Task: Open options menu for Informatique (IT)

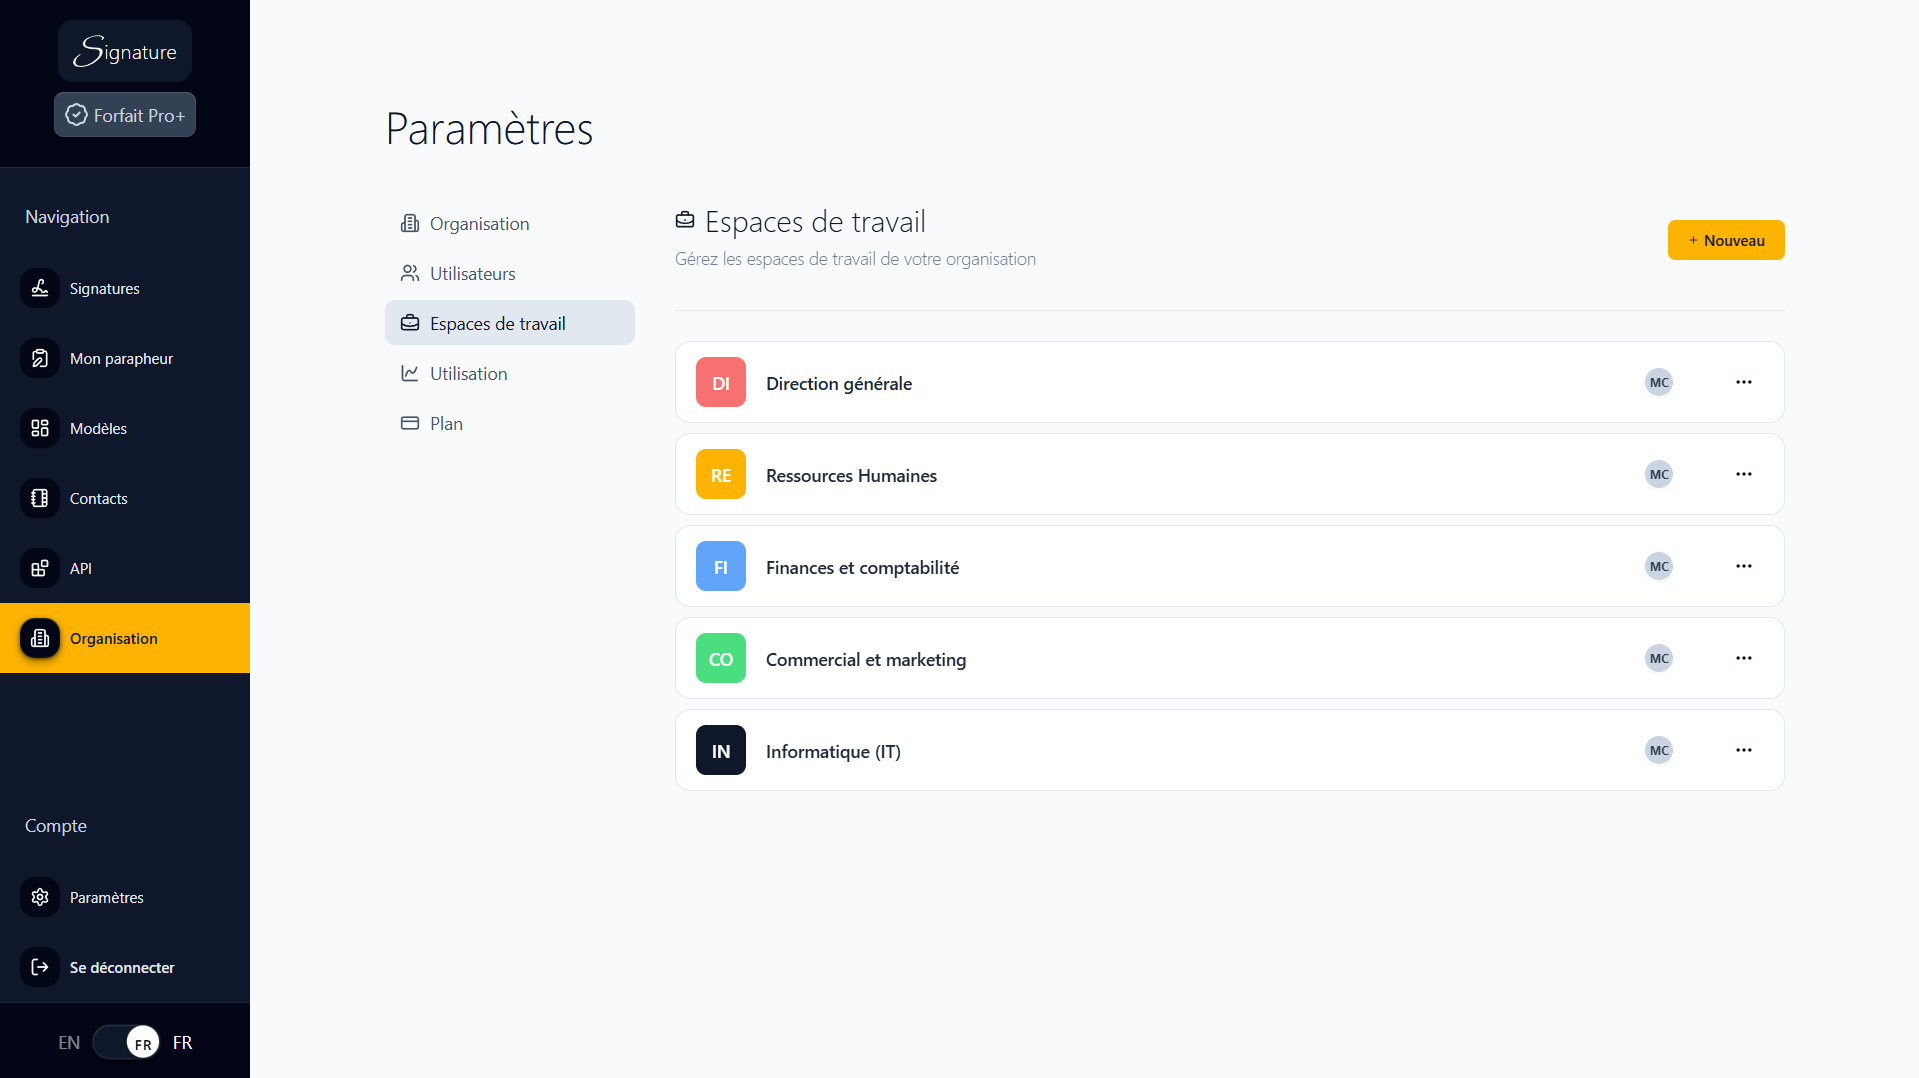Action: (1744, 750)
